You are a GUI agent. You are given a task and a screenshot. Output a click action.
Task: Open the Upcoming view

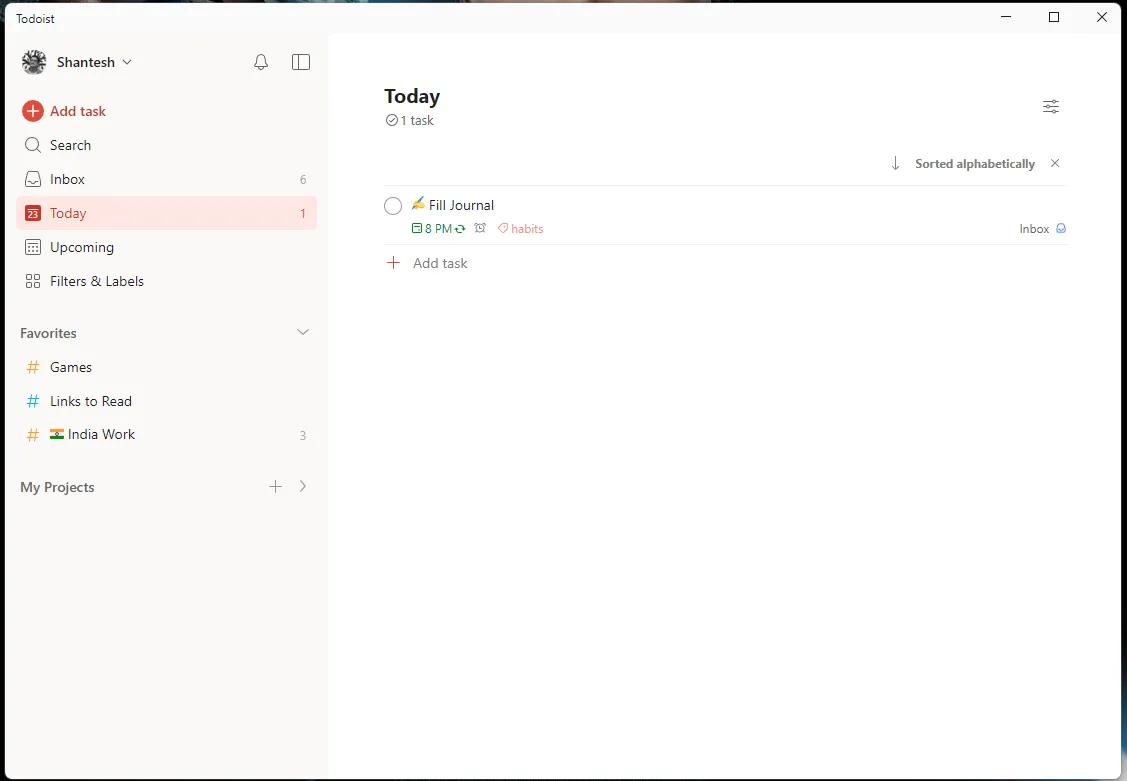coord(166,247)
